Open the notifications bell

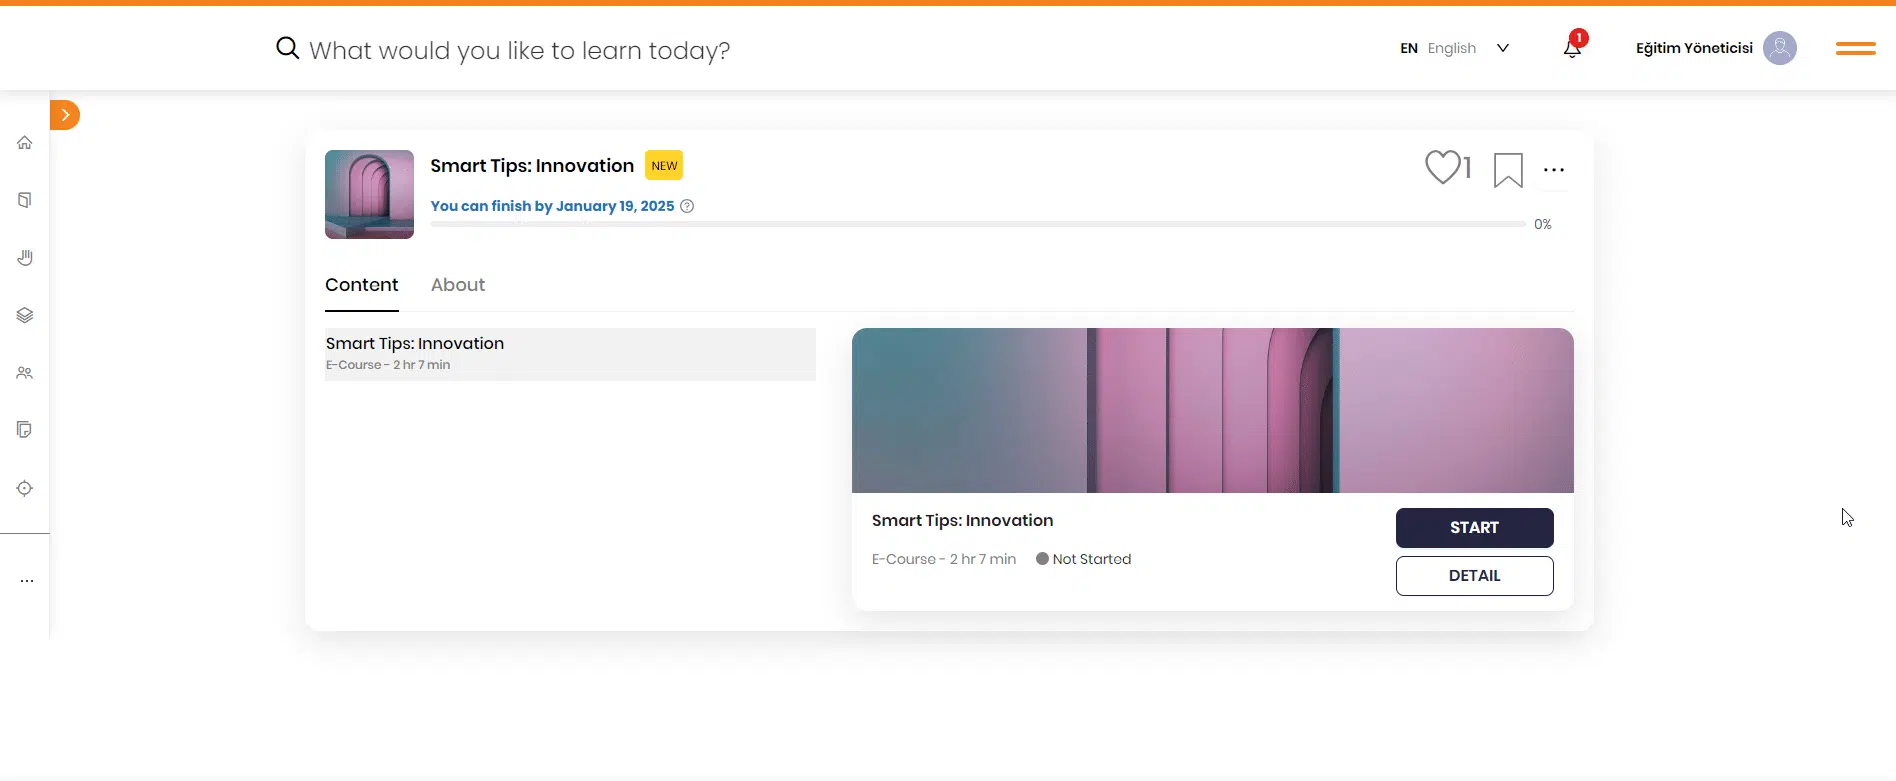[1573, 46]
